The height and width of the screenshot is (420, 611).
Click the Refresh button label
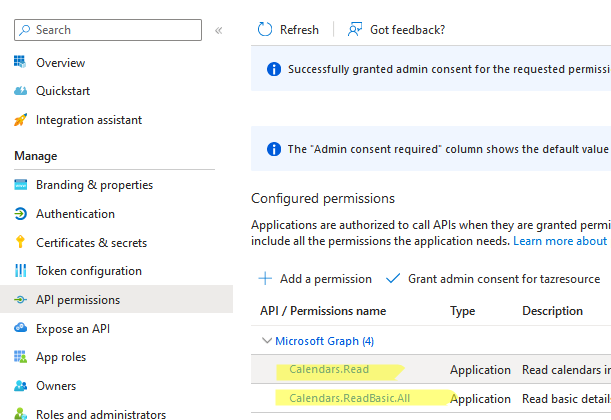tap(299, 30)
